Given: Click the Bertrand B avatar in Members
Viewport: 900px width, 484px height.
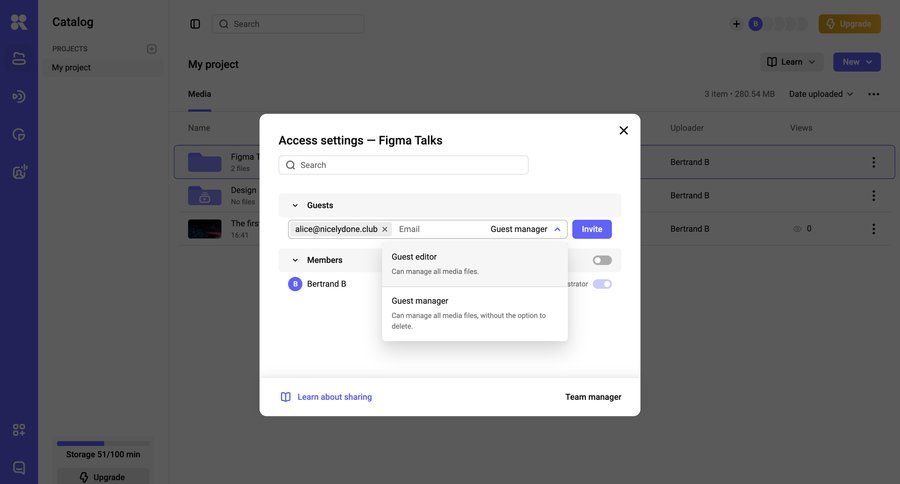Looking at the screenshot, I should pos(295,284).
